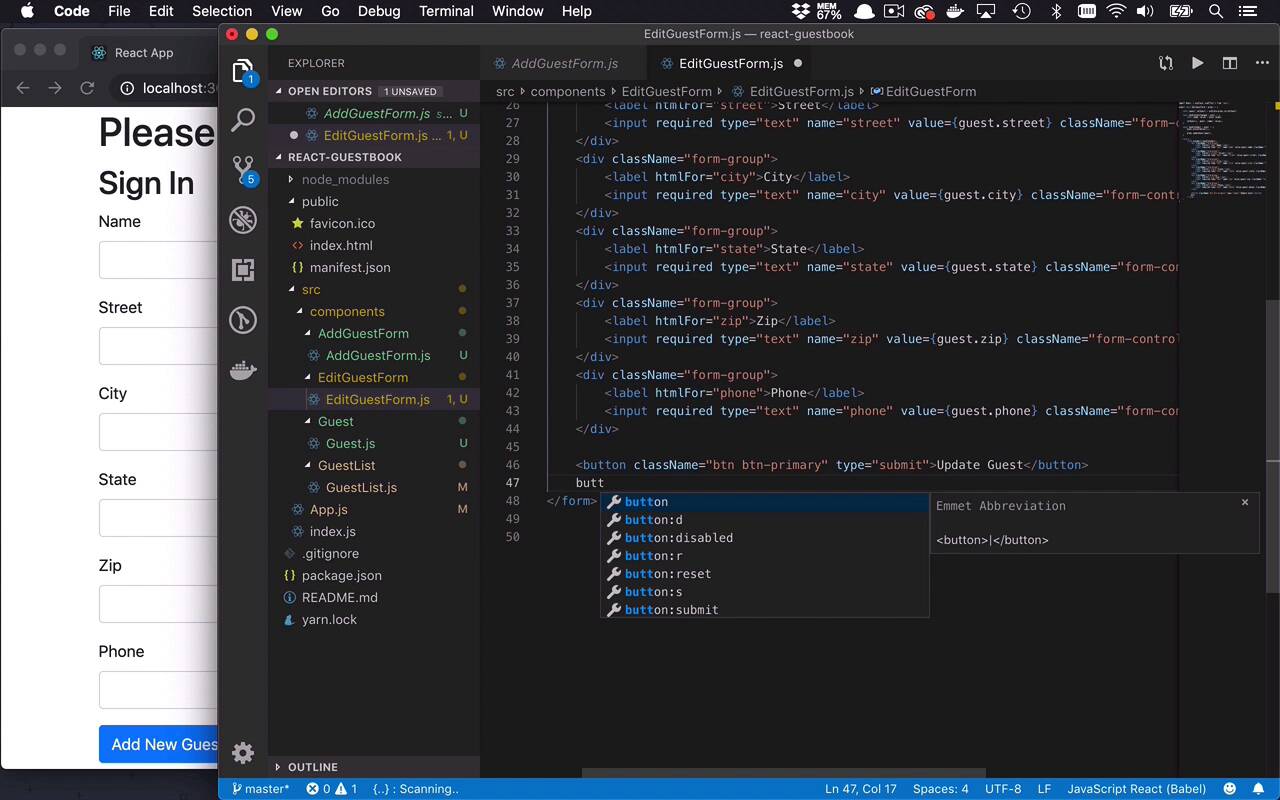Click the JavaScript React (Babel) language mode
This screenshot has width=1280, height=800.
point(1136,789)
